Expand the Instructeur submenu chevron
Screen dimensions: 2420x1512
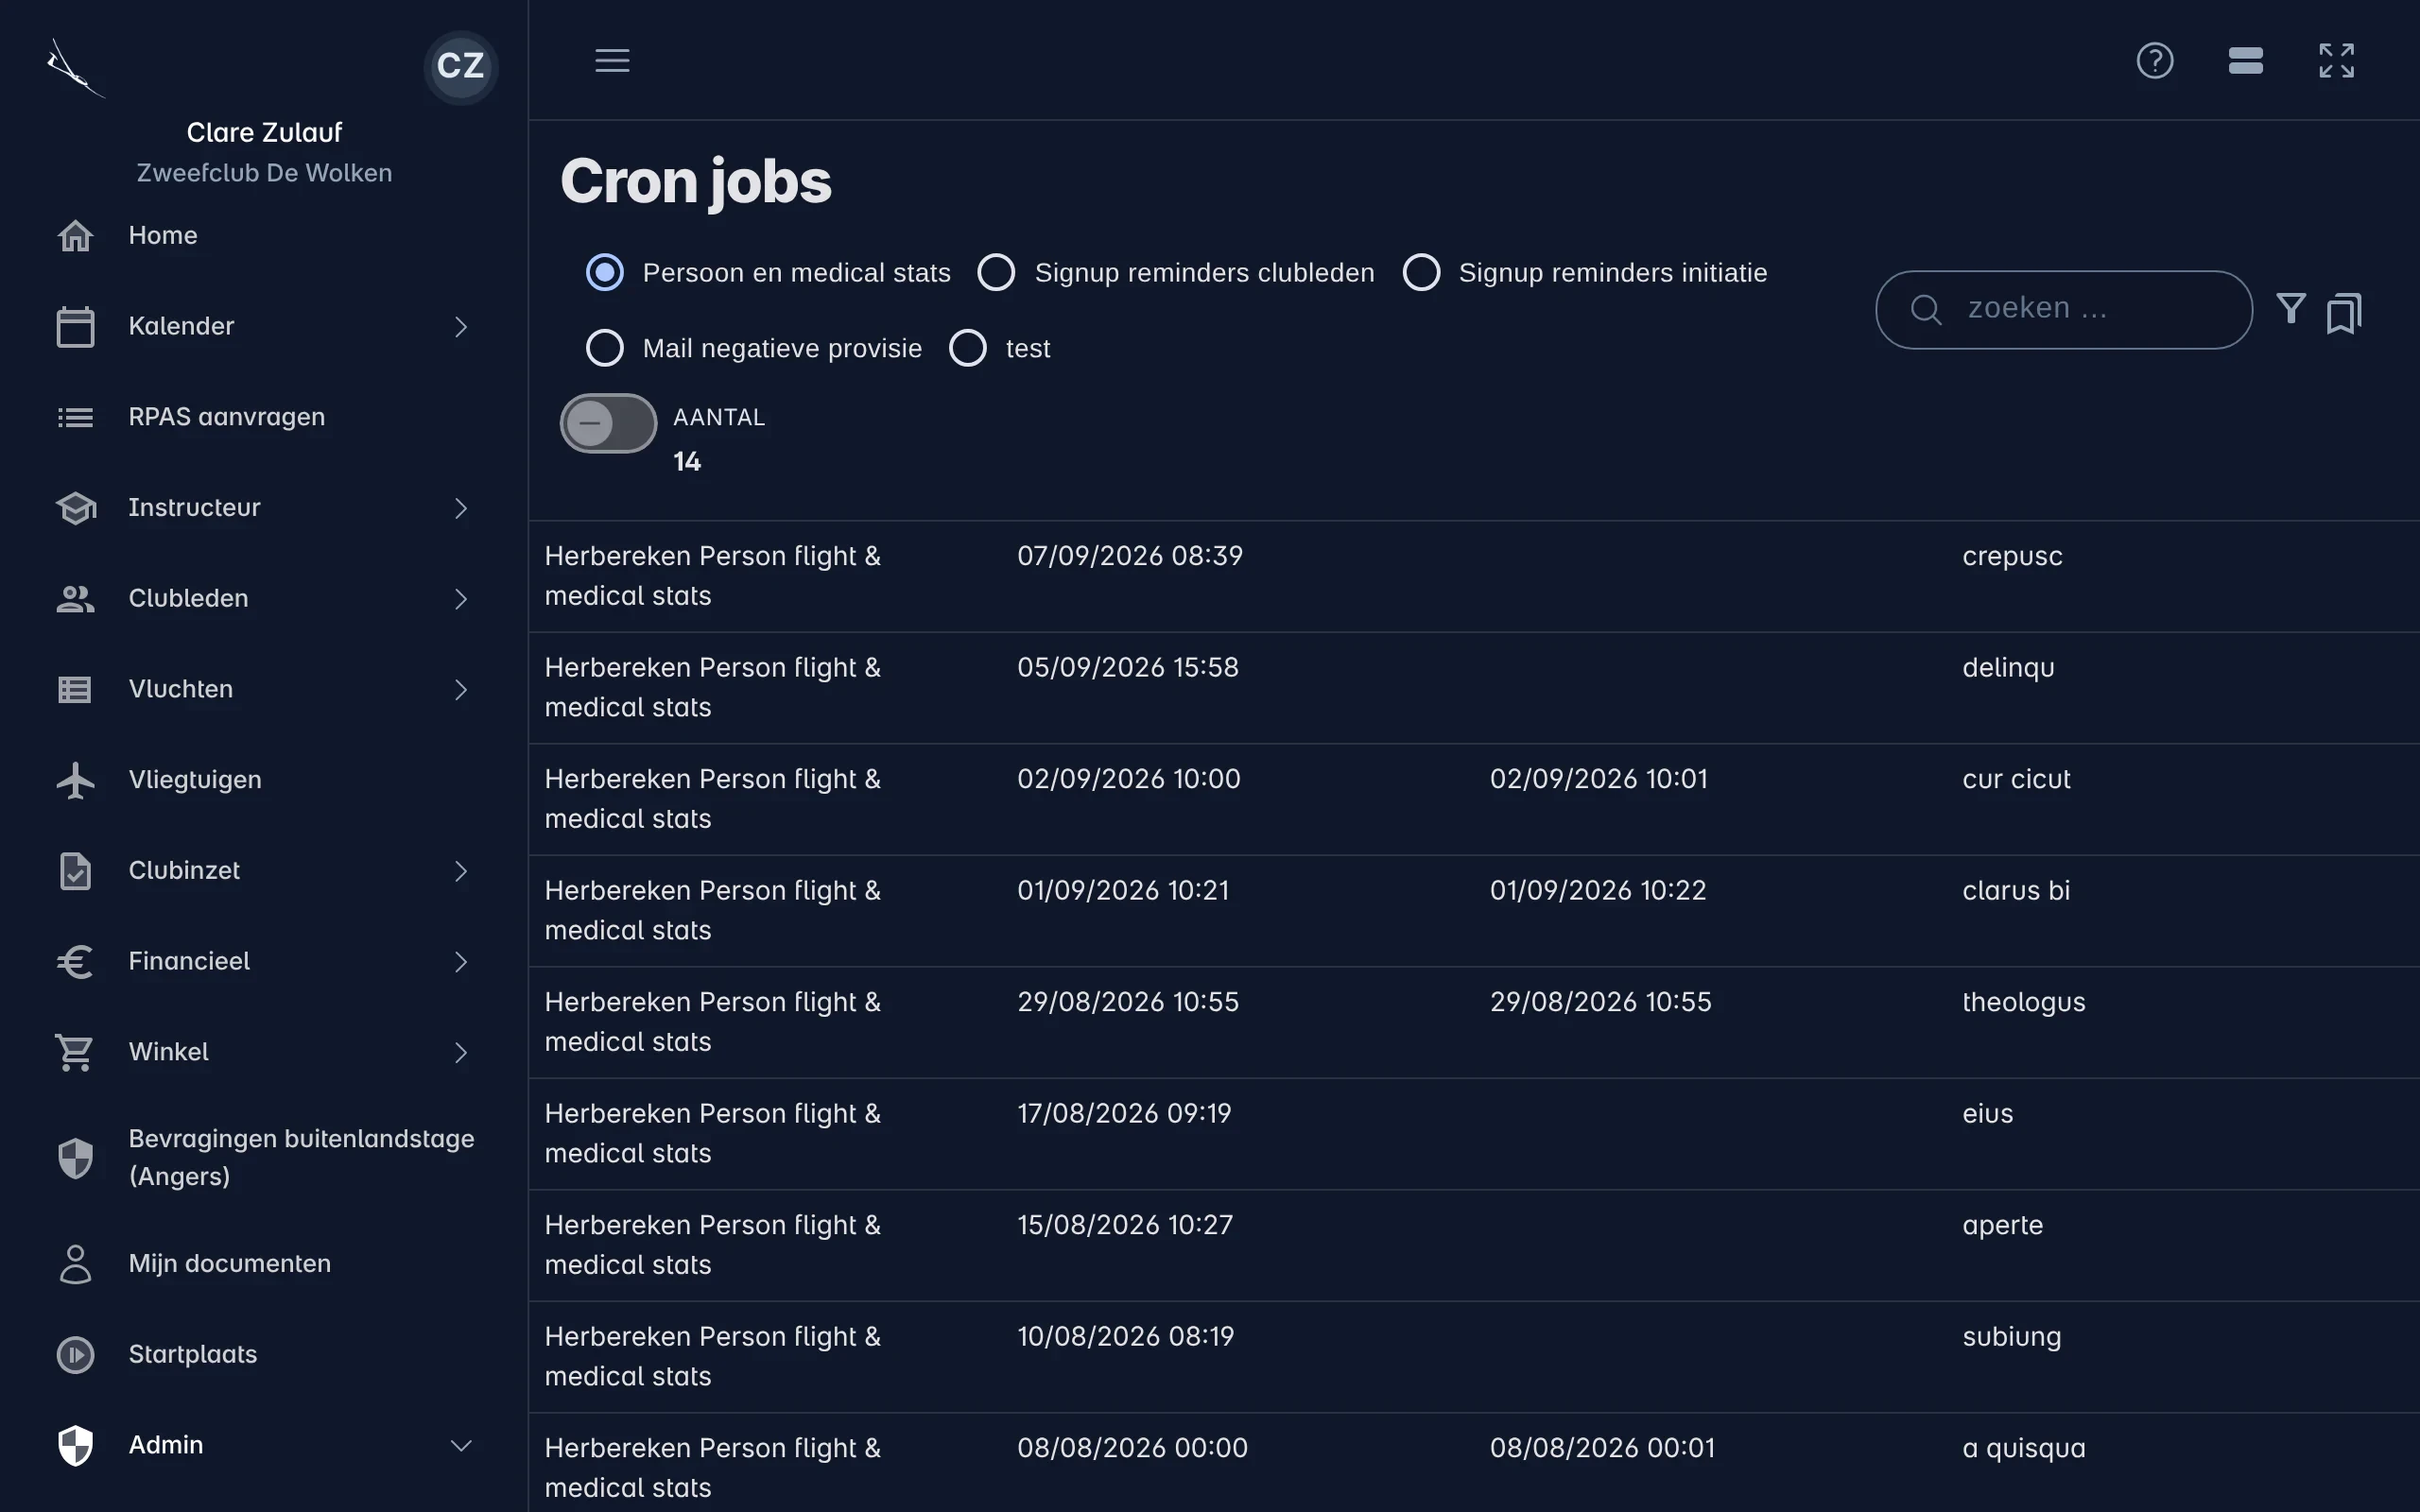tap(461, 508)
